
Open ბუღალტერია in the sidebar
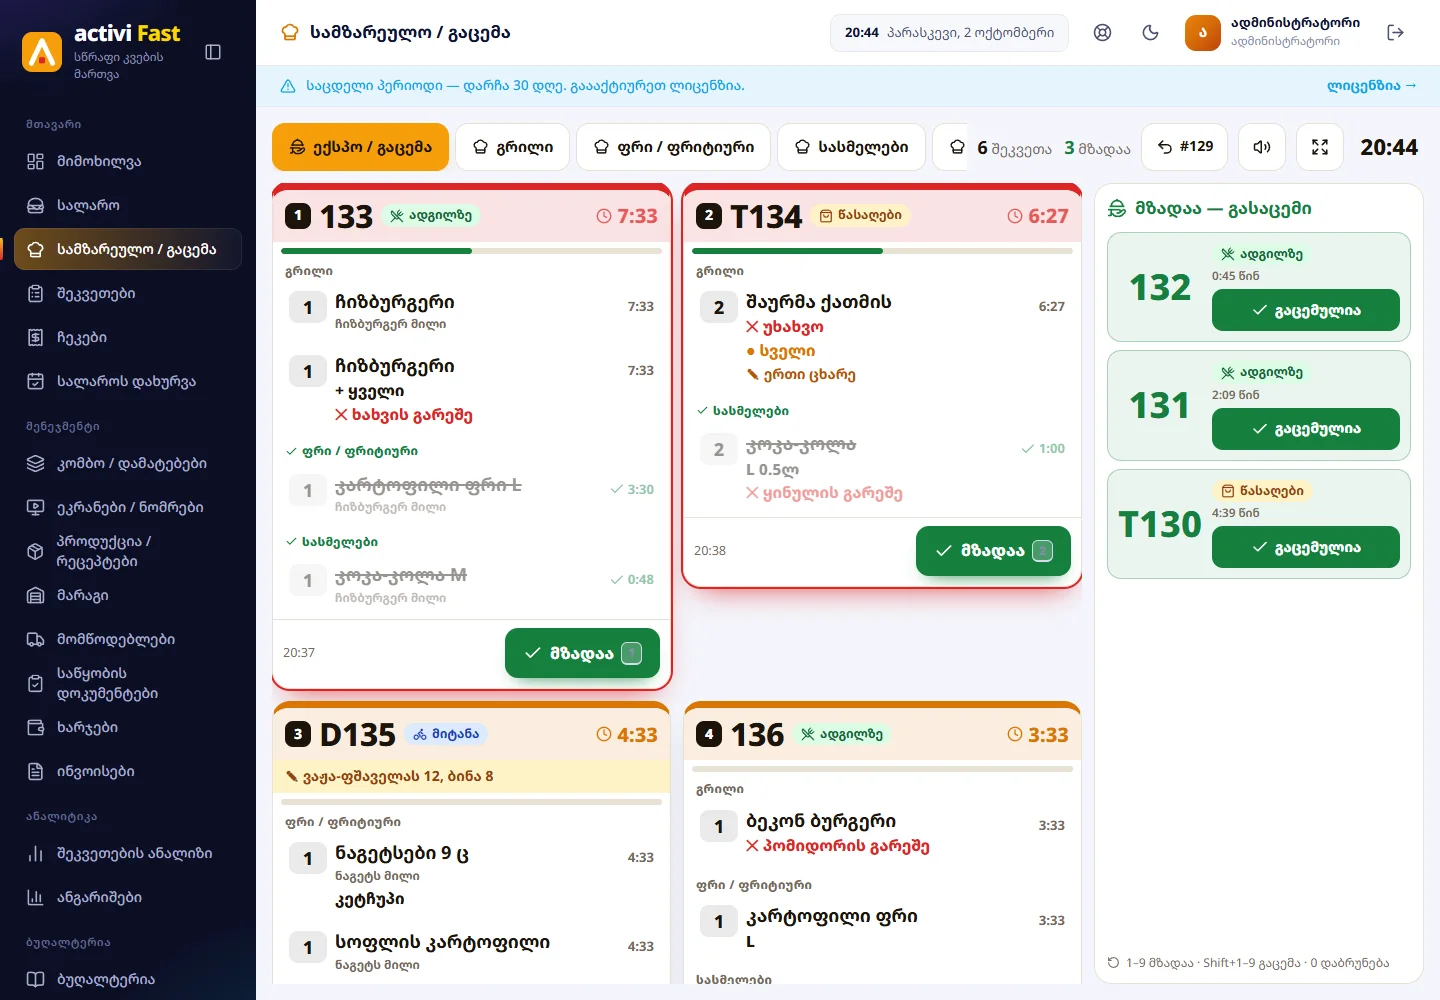pyautogui.click(x=128, y=980)
